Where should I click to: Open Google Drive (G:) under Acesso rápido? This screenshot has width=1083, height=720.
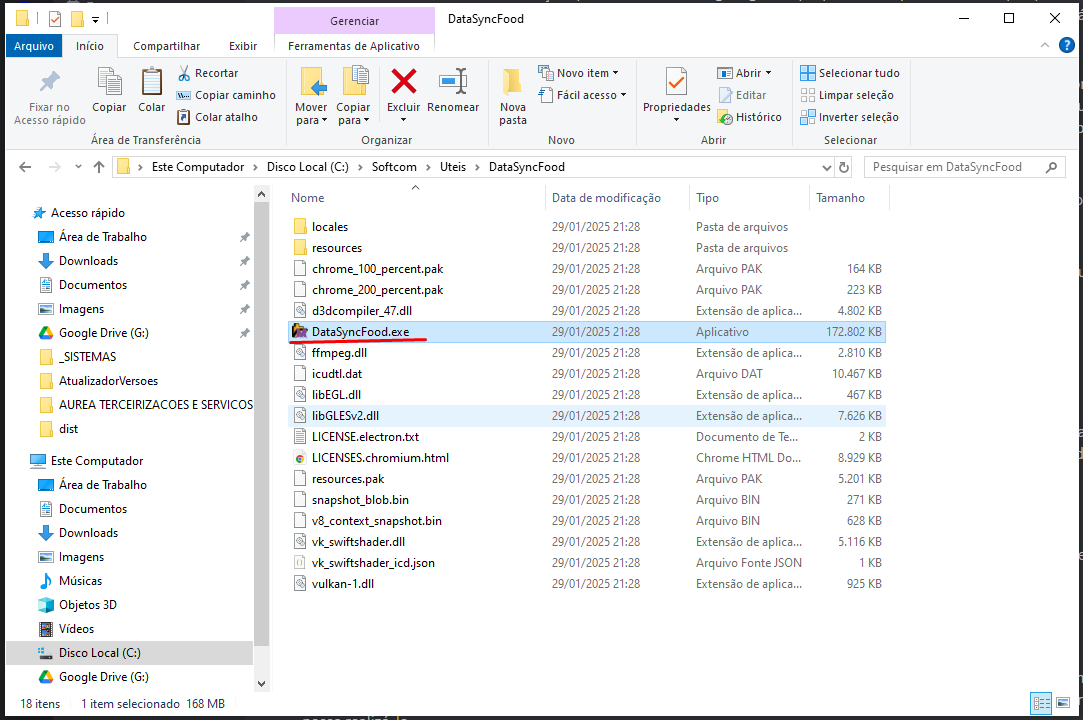click(103, 333)
